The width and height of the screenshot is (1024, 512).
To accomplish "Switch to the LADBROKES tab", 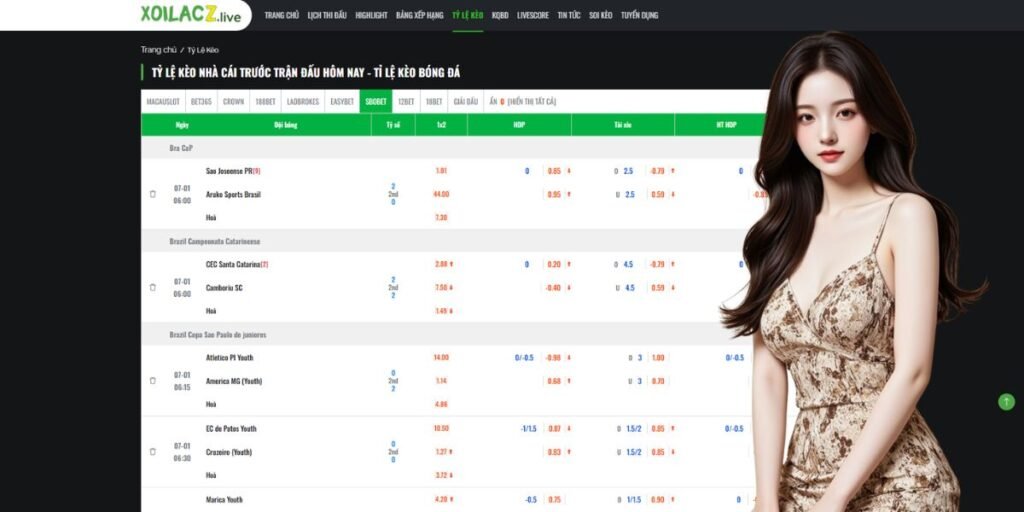I will (x=303, y=101).
